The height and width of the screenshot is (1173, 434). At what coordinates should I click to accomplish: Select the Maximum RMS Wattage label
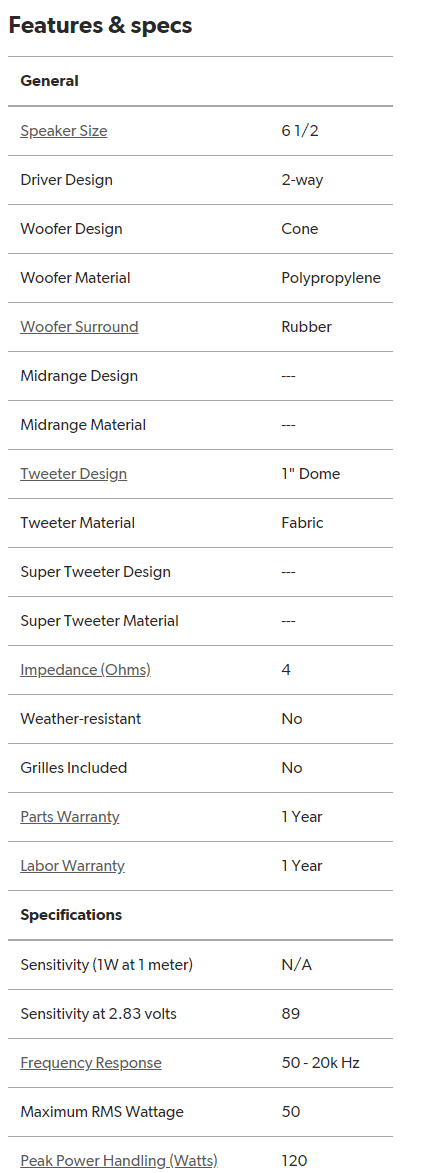click(x=102, y=1112)
